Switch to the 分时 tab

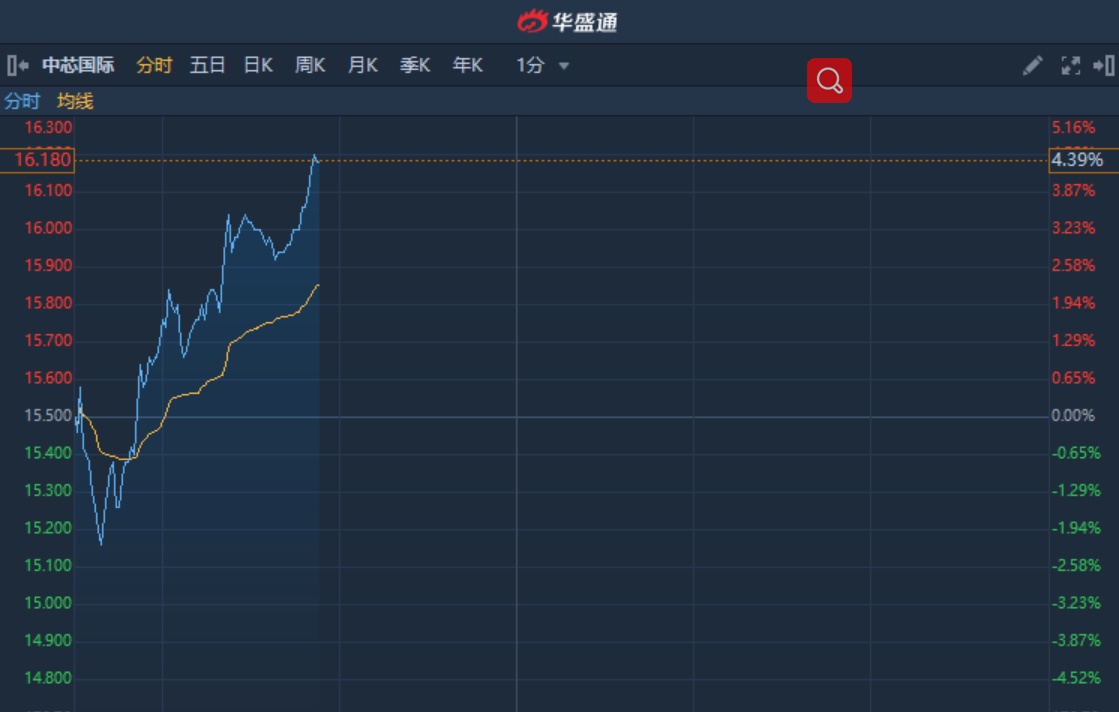(154, 66)
